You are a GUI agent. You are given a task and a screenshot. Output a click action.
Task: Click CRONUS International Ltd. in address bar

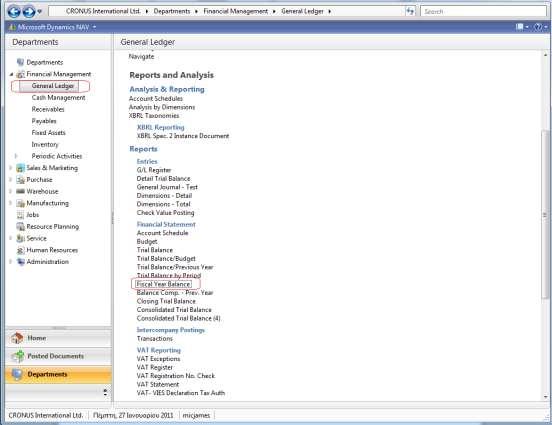(x=103, y=11)
